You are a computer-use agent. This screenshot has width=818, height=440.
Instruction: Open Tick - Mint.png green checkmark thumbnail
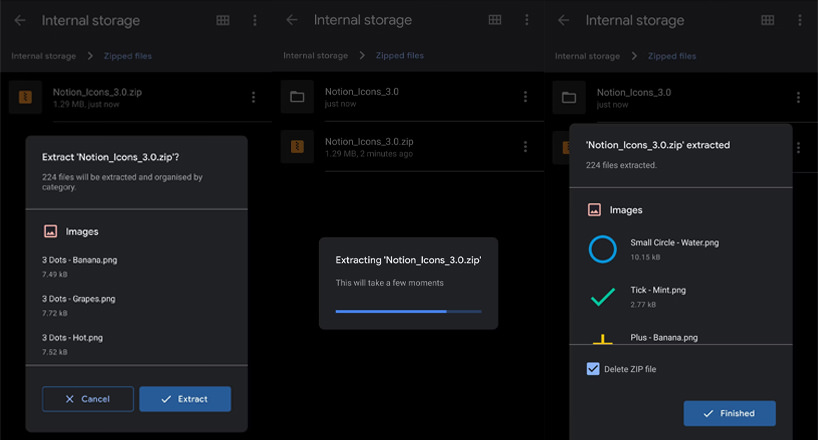603,296
